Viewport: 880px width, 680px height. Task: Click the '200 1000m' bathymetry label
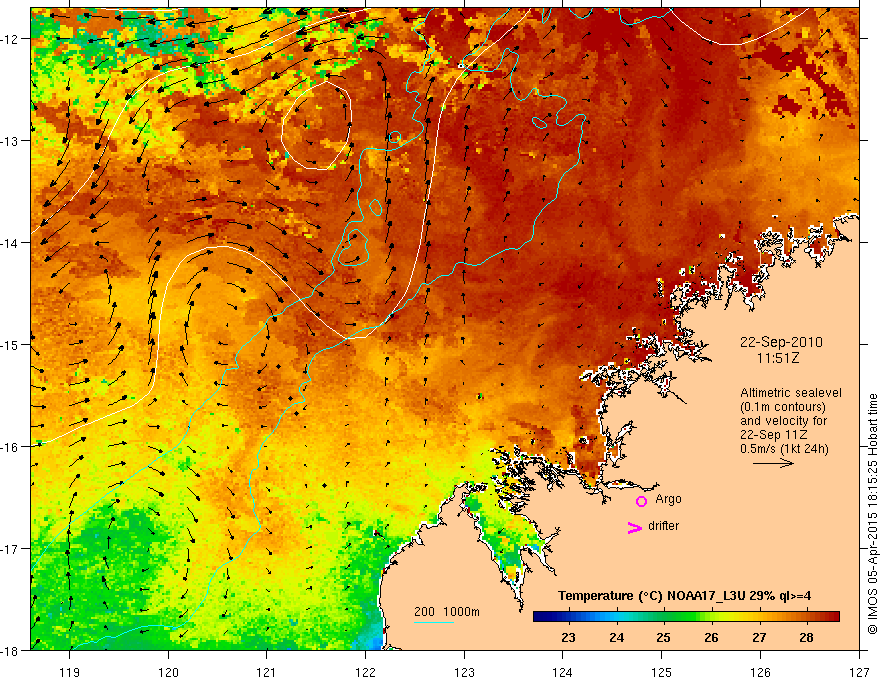coord(447,612)
